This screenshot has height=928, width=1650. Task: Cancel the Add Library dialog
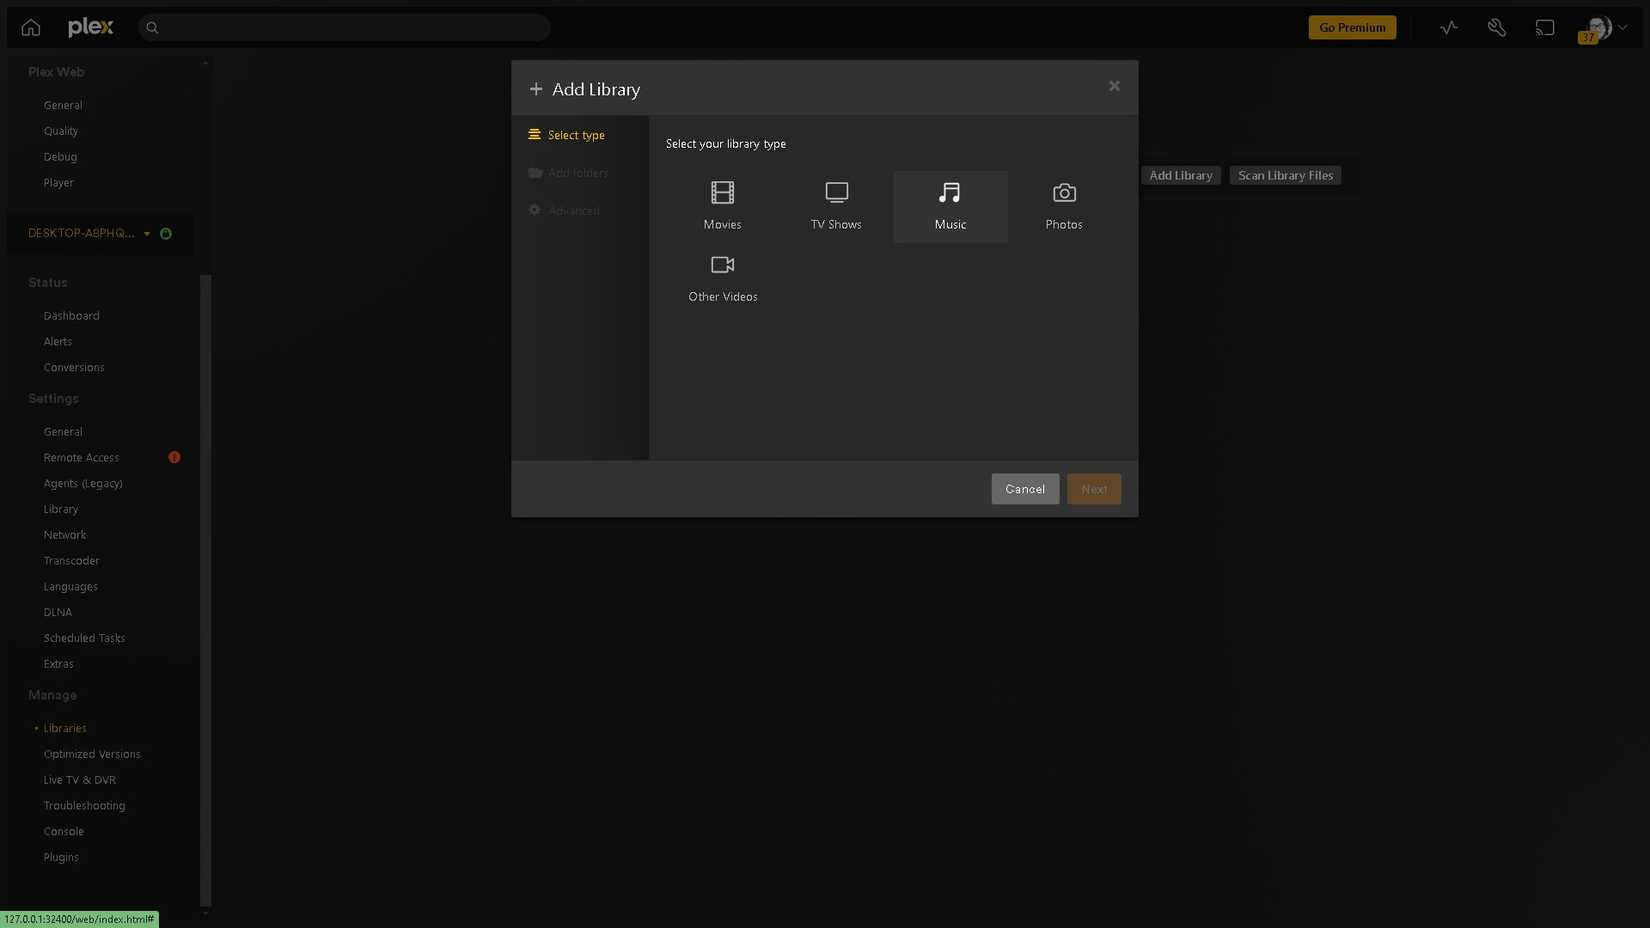point(1024,489)
